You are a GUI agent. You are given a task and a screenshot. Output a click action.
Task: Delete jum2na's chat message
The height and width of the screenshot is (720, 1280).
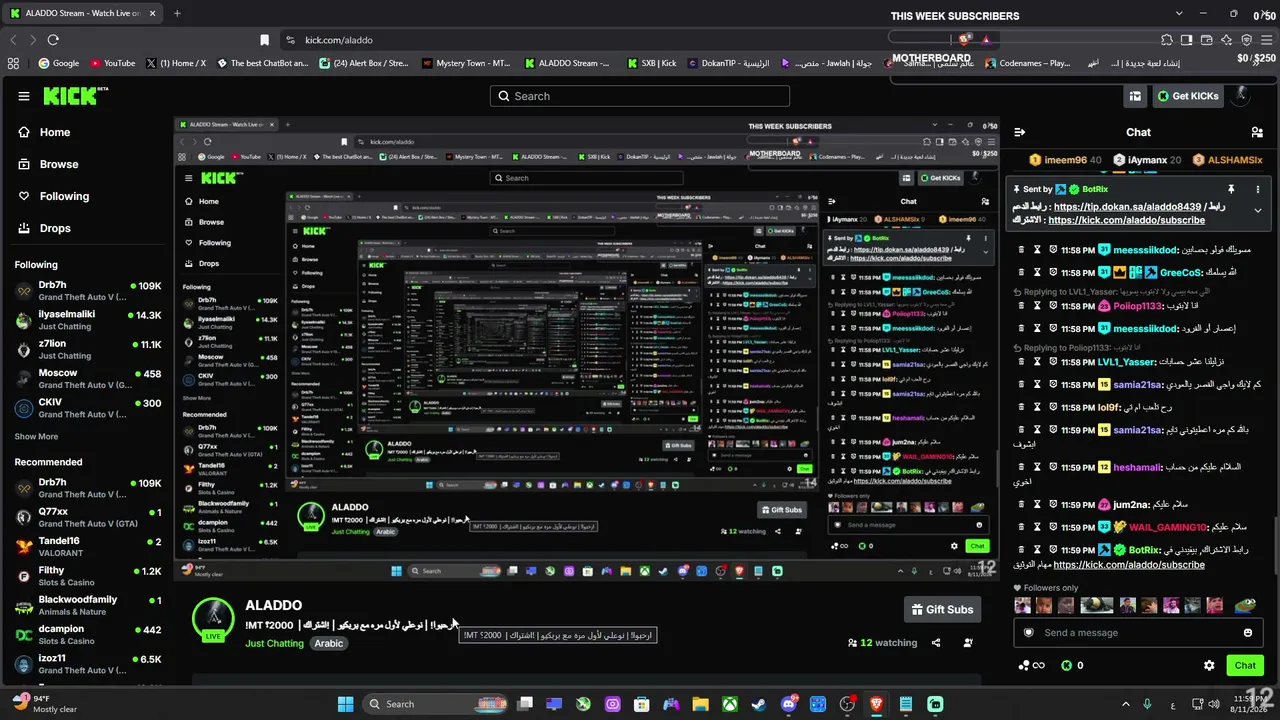pos(1021,505)
